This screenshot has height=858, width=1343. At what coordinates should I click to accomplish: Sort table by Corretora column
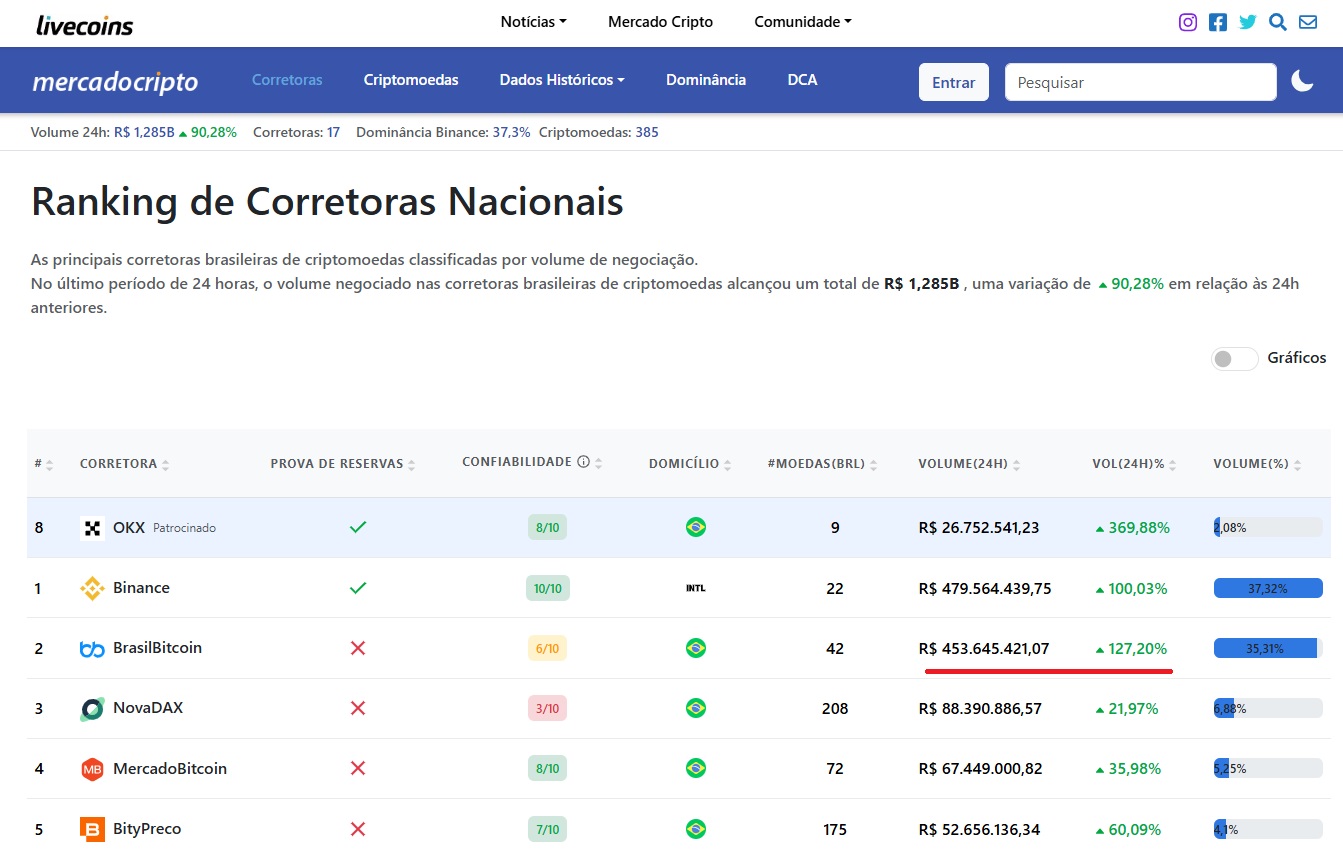tap(125, 464)
